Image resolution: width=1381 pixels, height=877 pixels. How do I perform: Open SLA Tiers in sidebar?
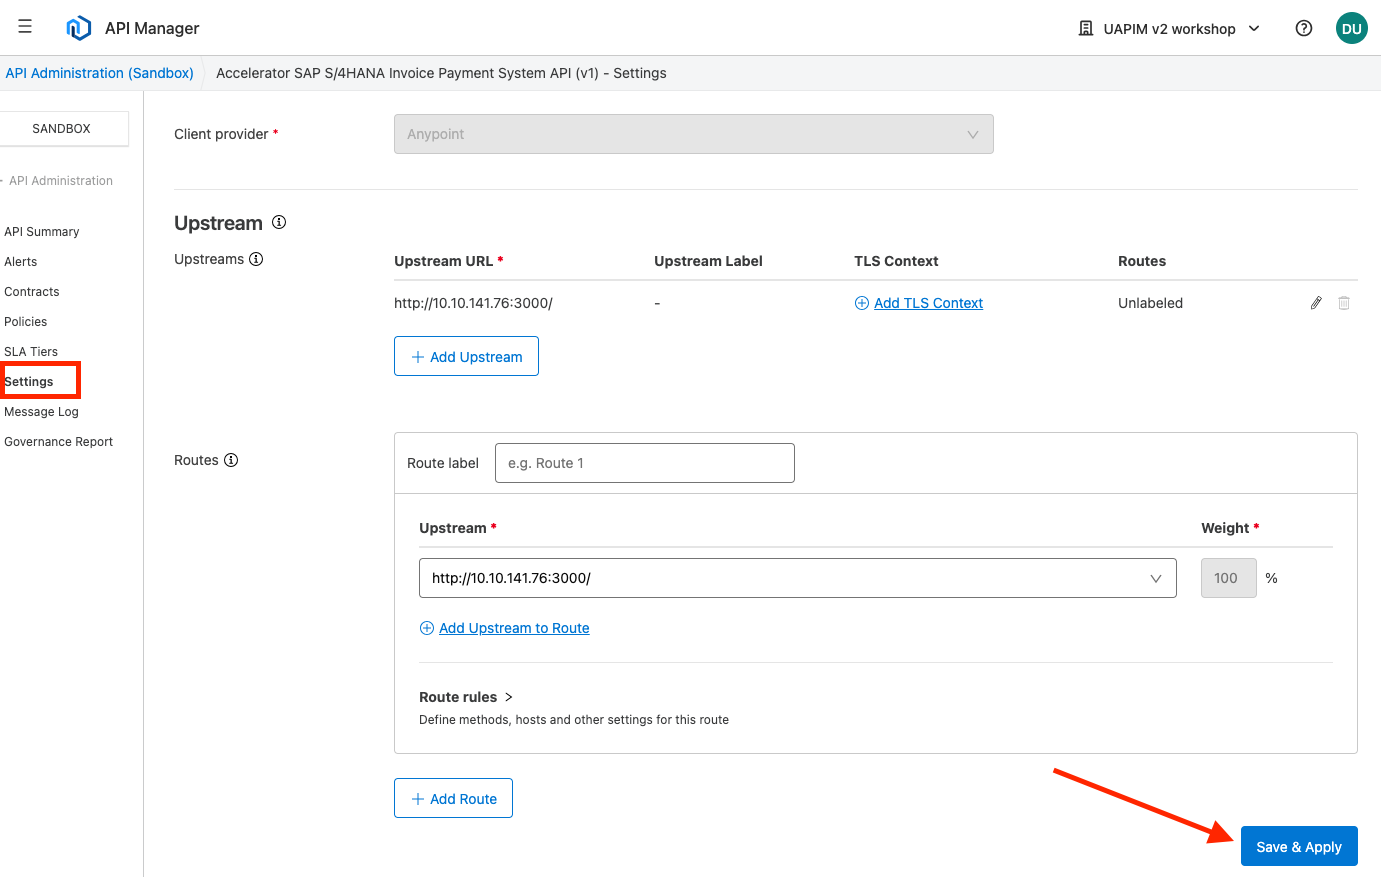coord(31,352)
